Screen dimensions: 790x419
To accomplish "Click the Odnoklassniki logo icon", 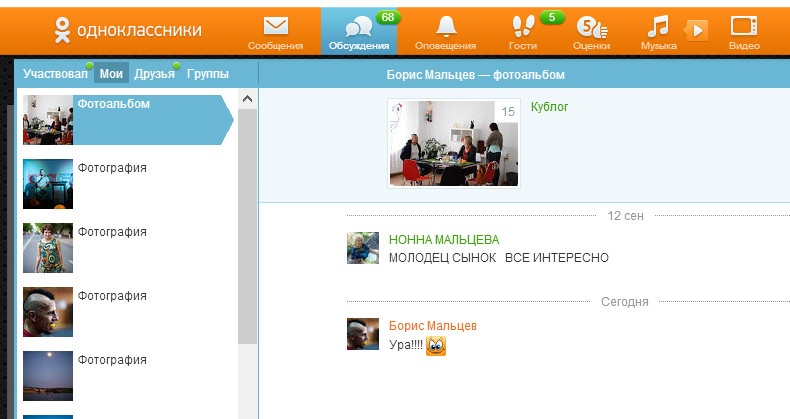I will (62, 30).
